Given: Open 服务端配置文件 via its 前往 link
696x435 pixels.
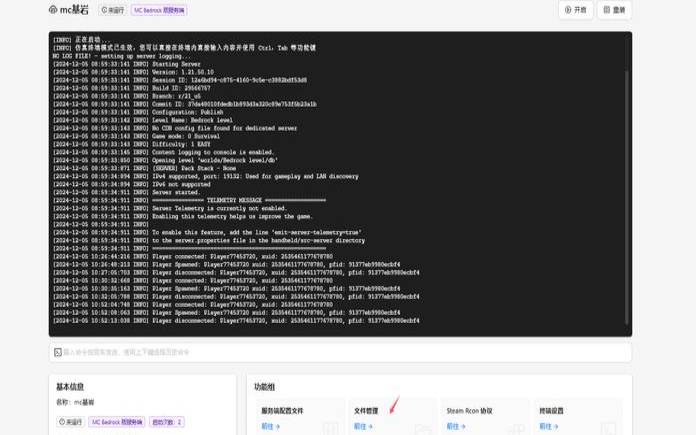Looking at the screenshot, I should click(x=270, y=427).
